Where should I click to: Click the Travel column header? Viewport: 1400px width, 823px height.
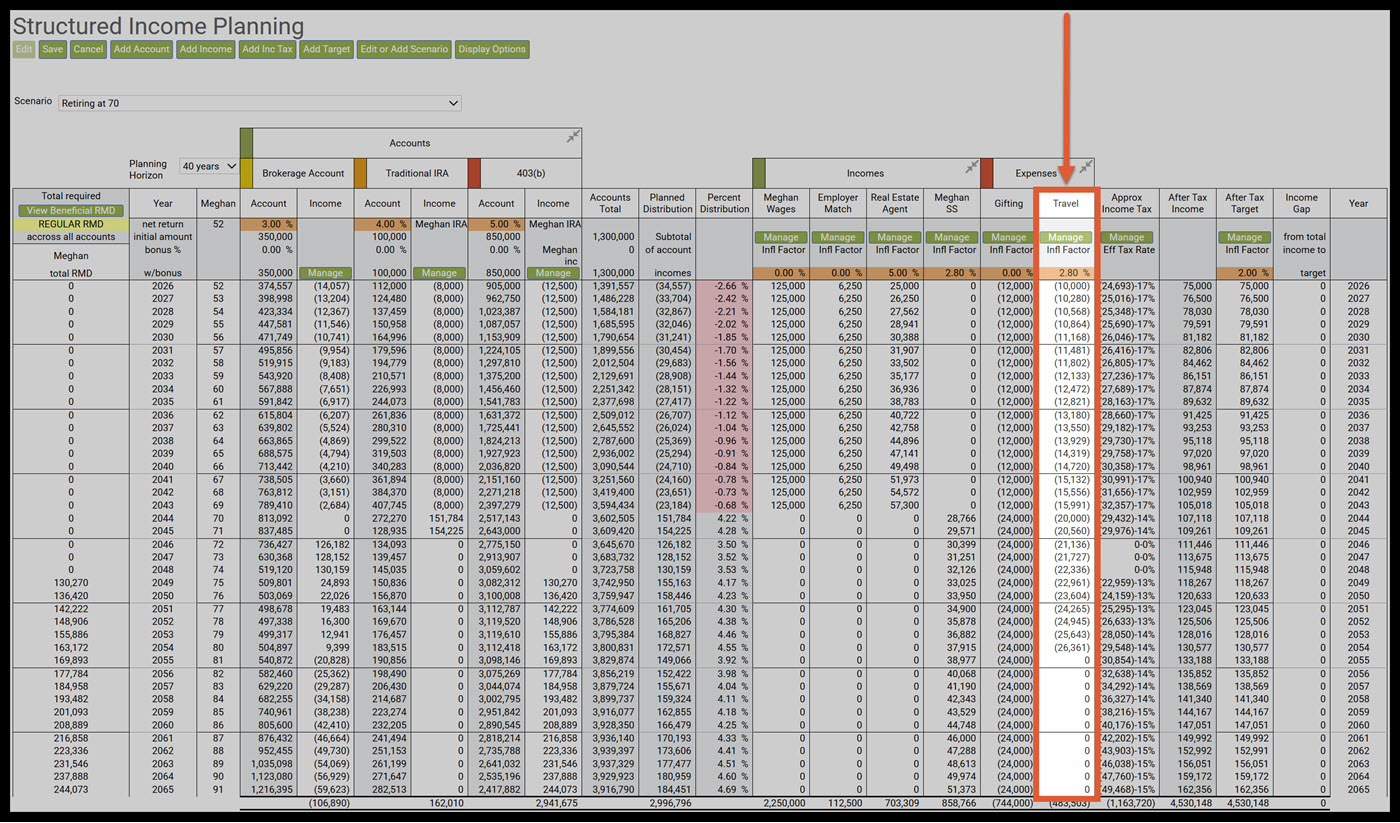tap(1066, 203)
